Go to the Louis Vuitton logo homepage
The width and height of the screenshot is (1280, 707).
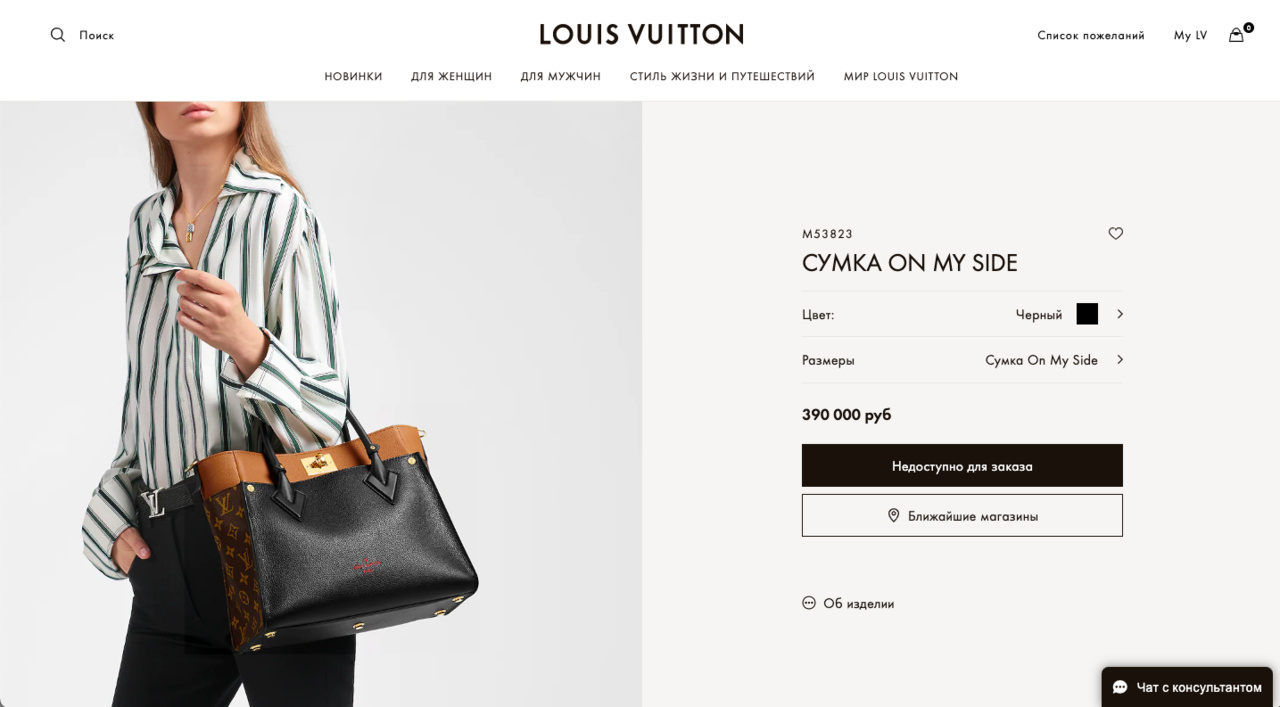point(641,35)
